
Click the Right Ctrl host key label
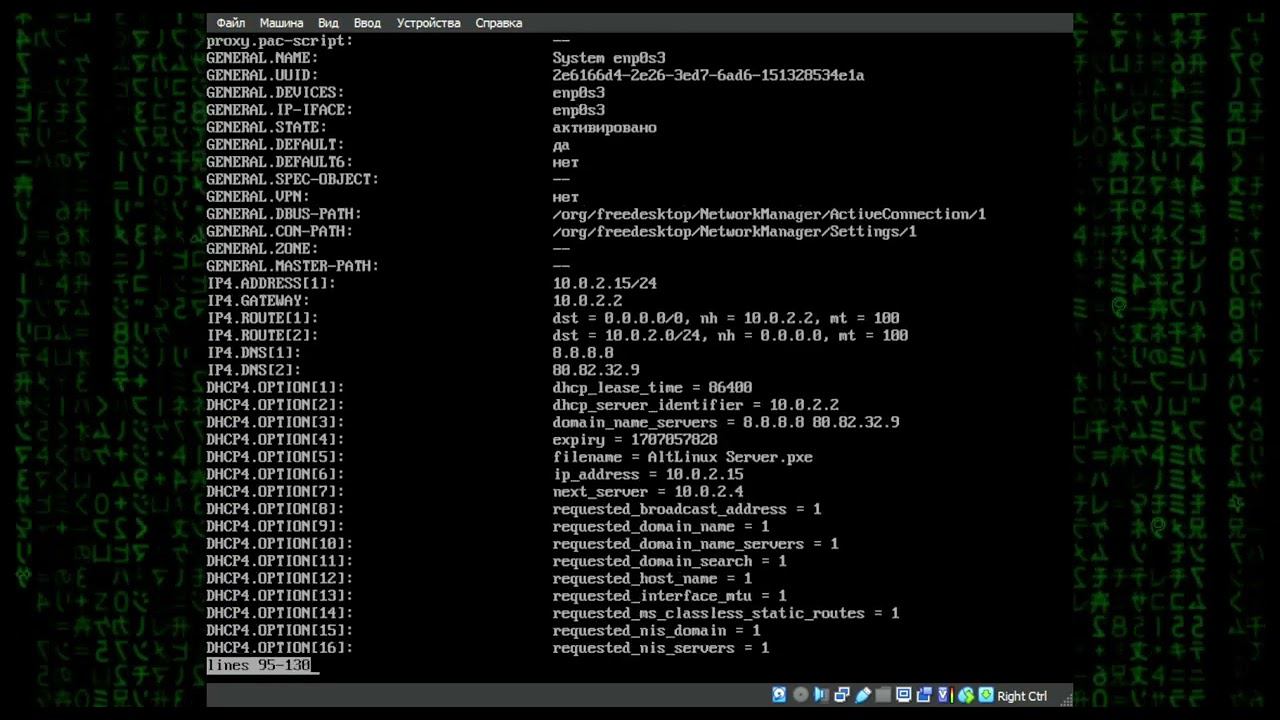tap(1022, 696)
